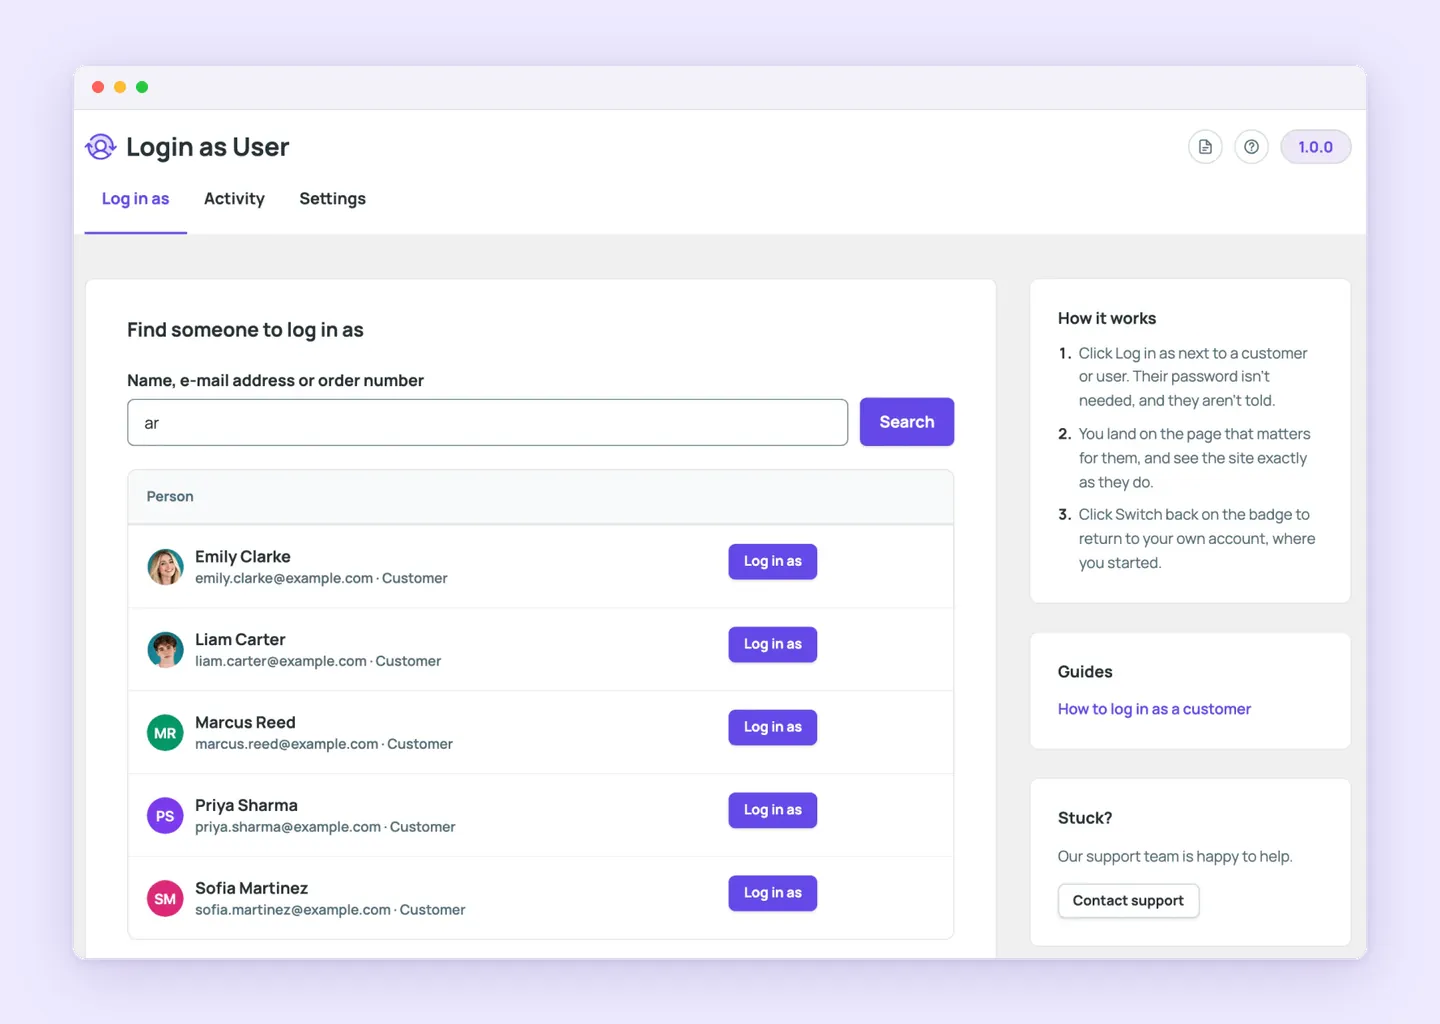The height and width of the screenshot is (1024, 1440).
Task: Click the How it works heading
Action: [1107, 318]
